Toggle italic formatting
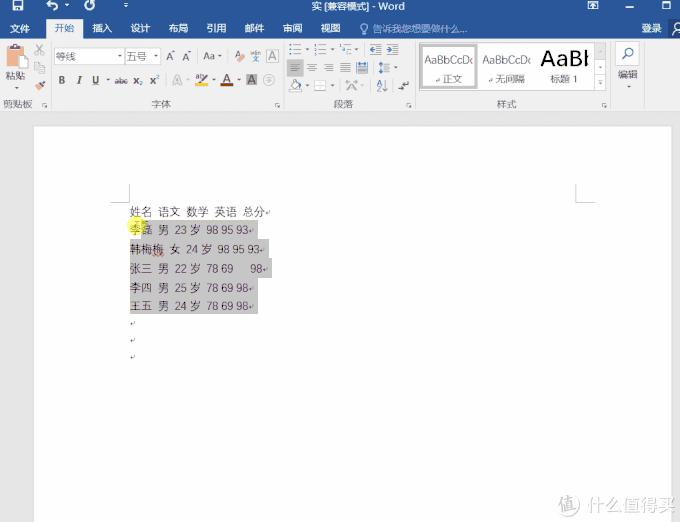680x522 pixels. click(x=79, y=80)
